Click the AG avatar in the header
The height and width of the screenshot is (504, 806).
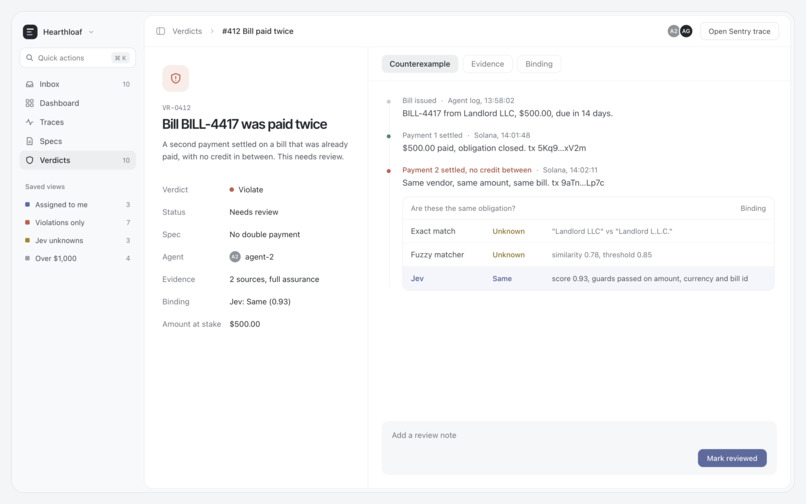click(686, 31)
